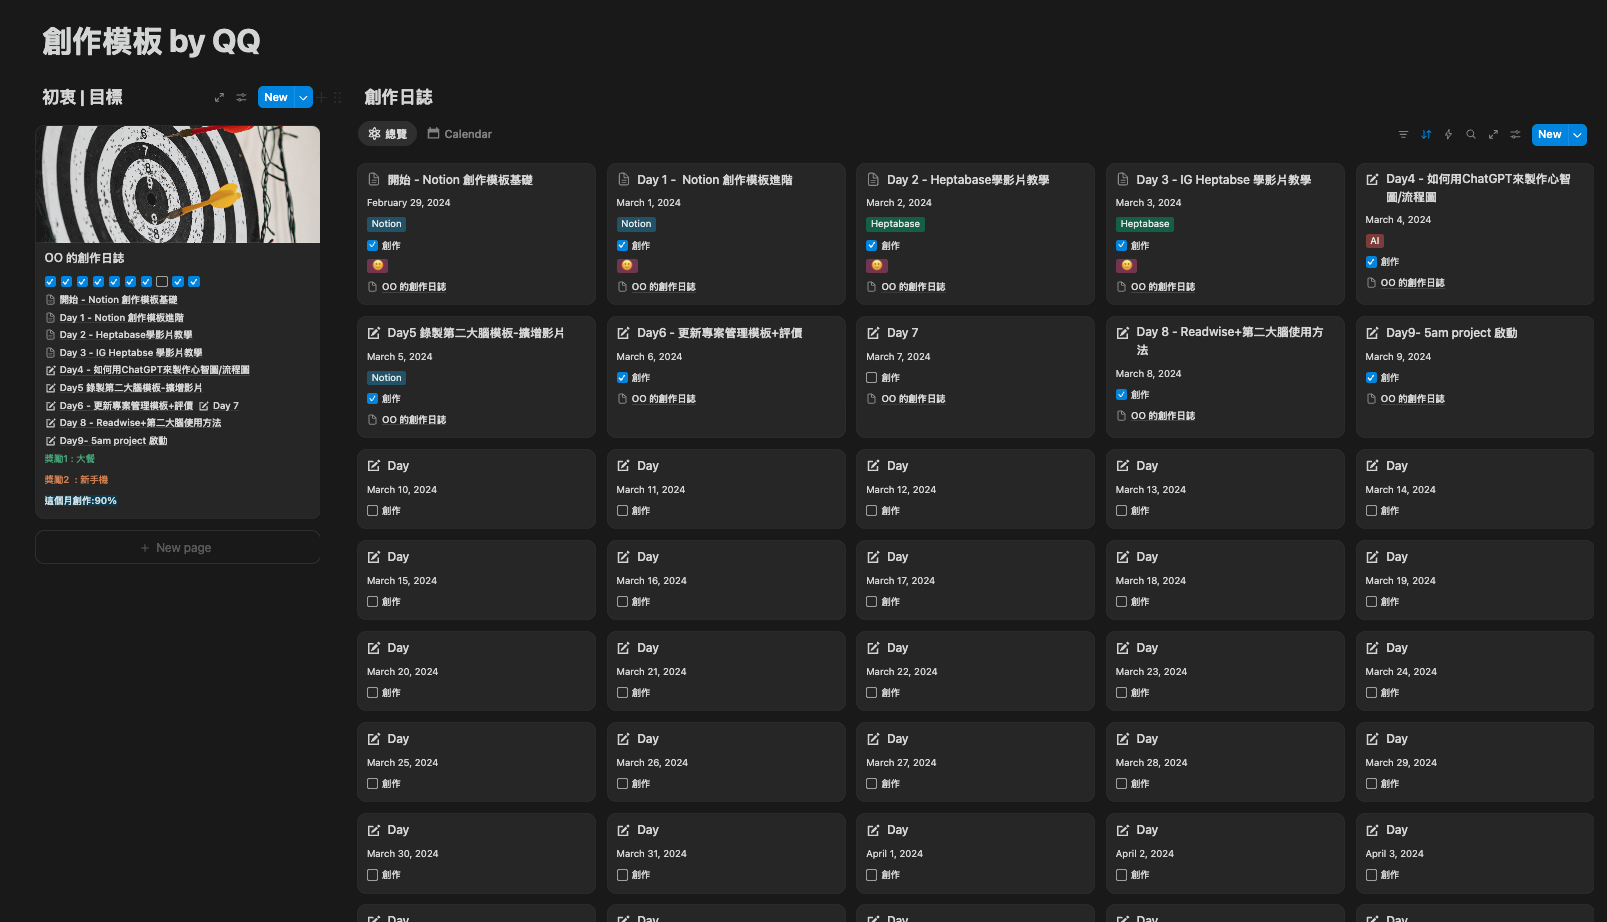Check 創作 checkbox on the Day 7 card

pos(872,378)
